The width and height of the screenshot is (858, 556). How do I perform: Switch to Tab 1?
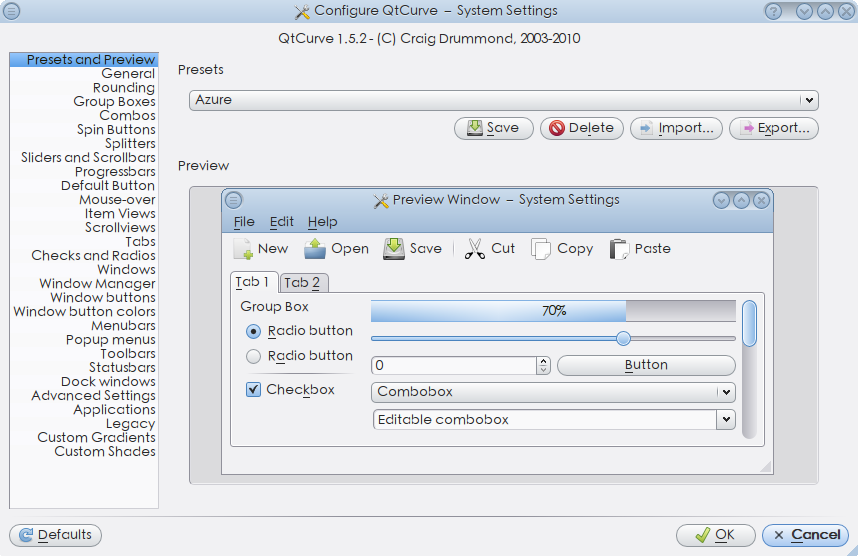tap(253, 282)
